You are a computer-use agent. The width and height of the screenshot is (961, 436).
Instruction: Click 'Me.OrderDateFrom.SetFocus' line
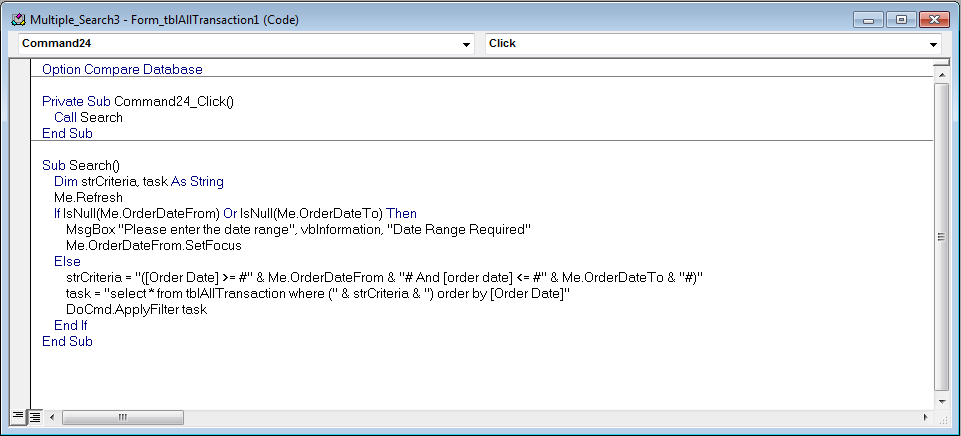[154, 245]
